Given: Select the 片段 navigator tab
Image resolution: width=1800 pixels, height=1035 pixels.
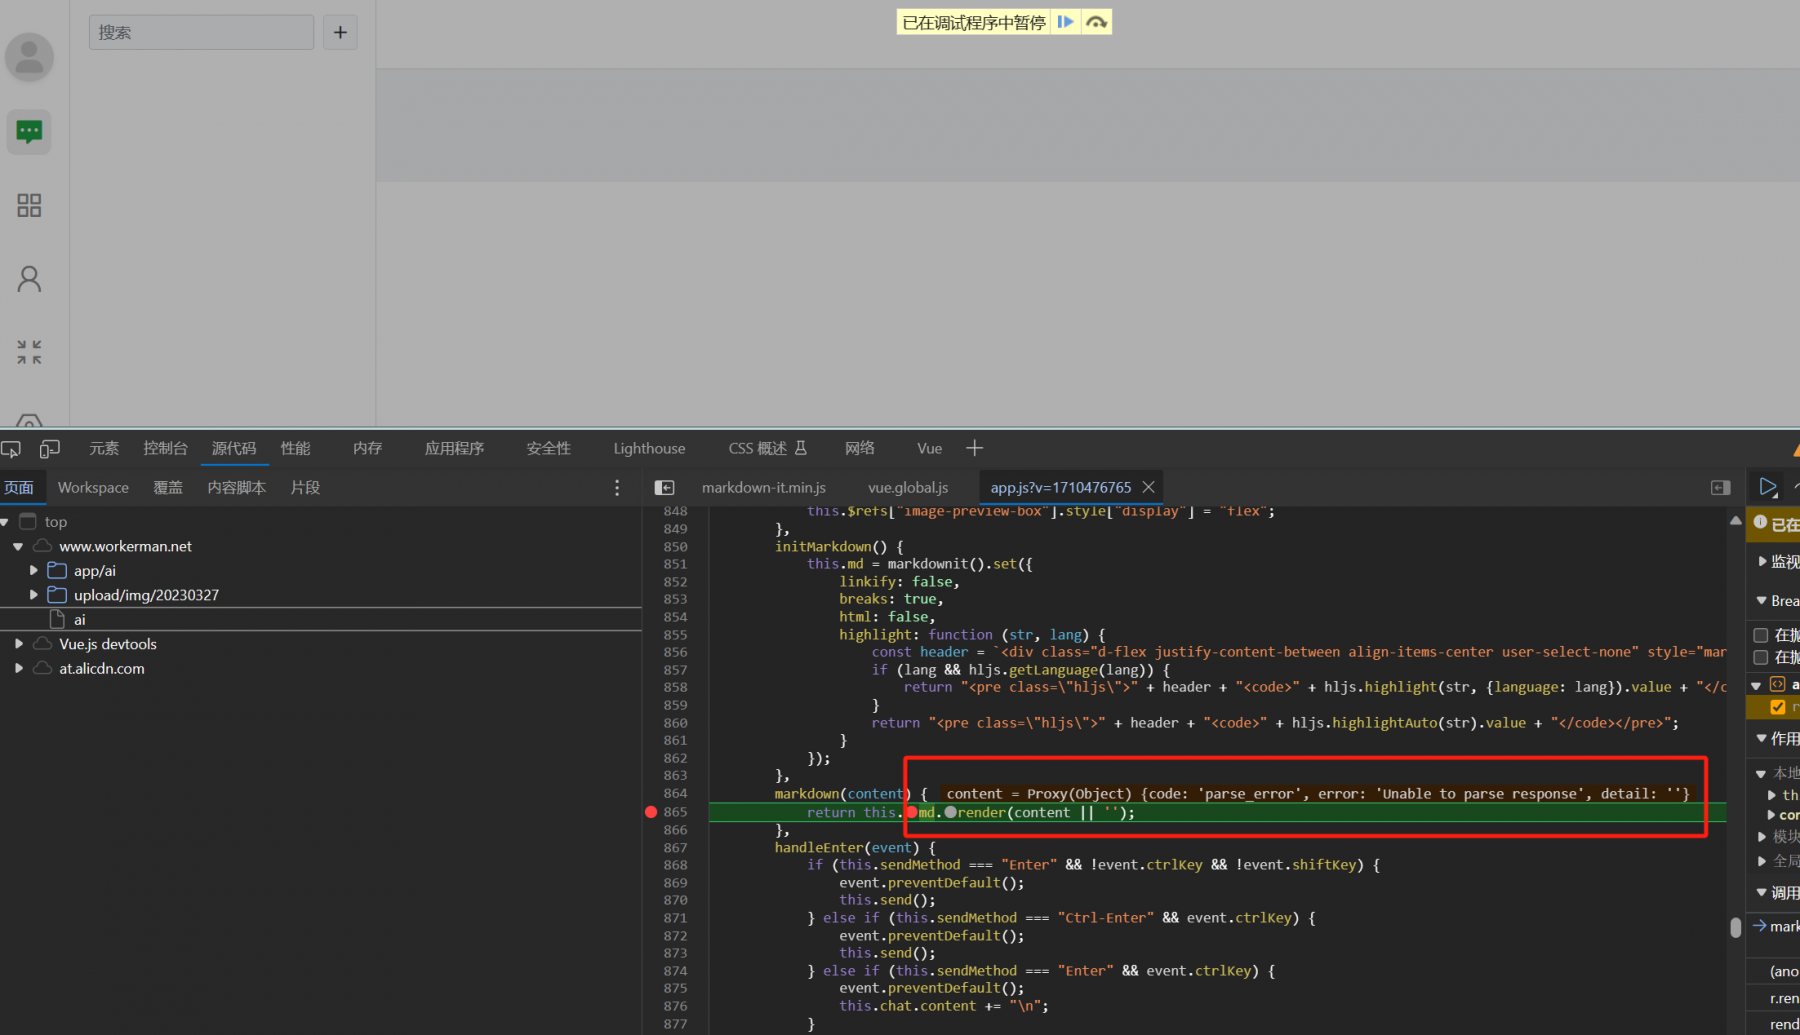Looking at the screenshot, I should [305, 487].
